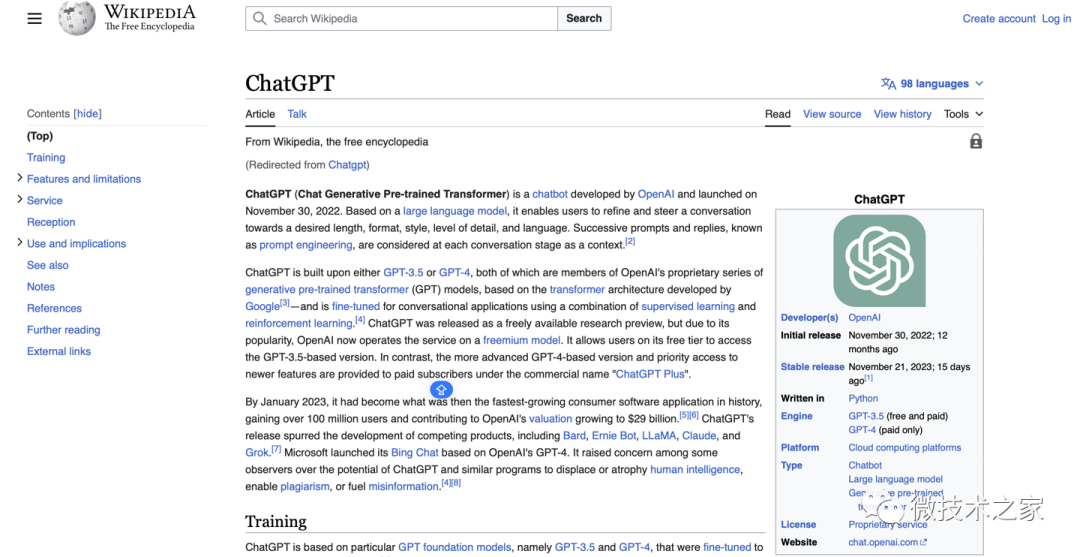
Task: Click the Search button
Action: (x=584, y=19)
